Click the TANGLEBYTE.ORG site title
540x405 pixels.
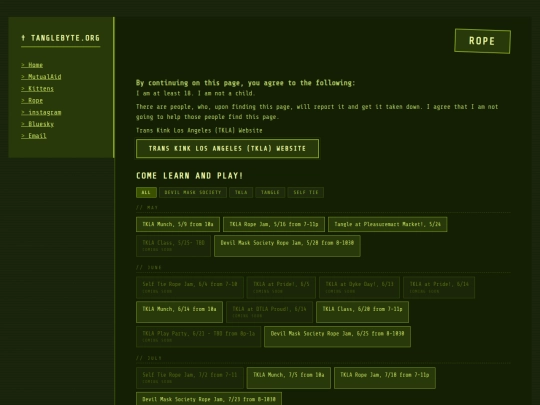point(61,38)
